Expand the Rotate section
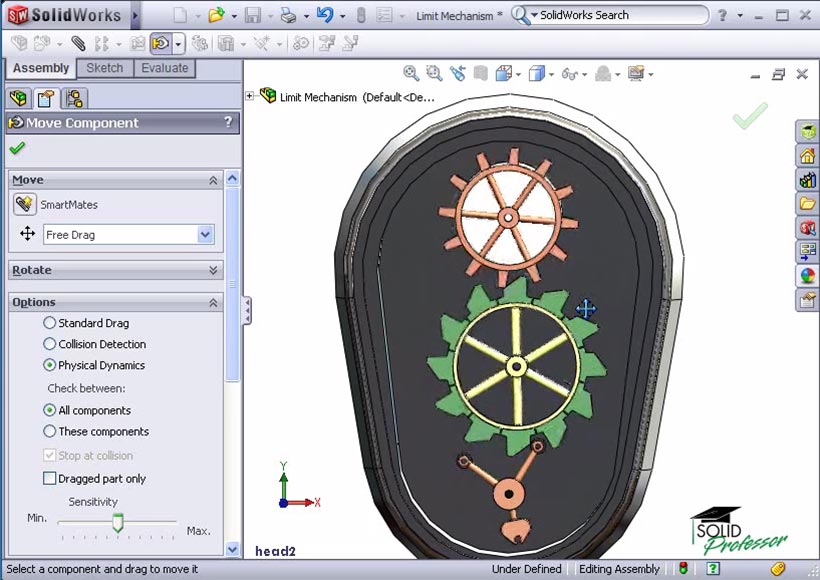The image size is (820, 580). click(x=213, y=270)
